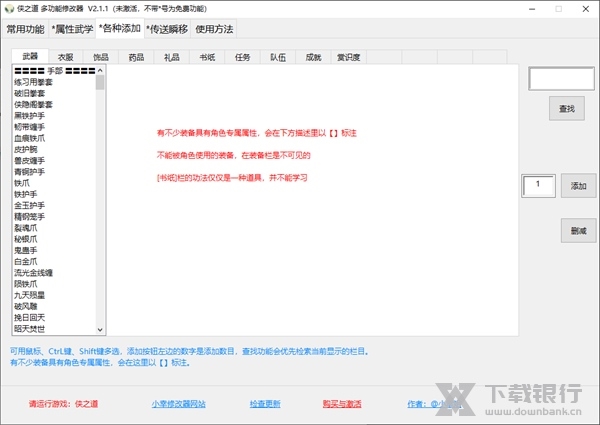The image size is (600, 425).
Task: Select 黑铁护手 in the list
Action: click(54, 116)
